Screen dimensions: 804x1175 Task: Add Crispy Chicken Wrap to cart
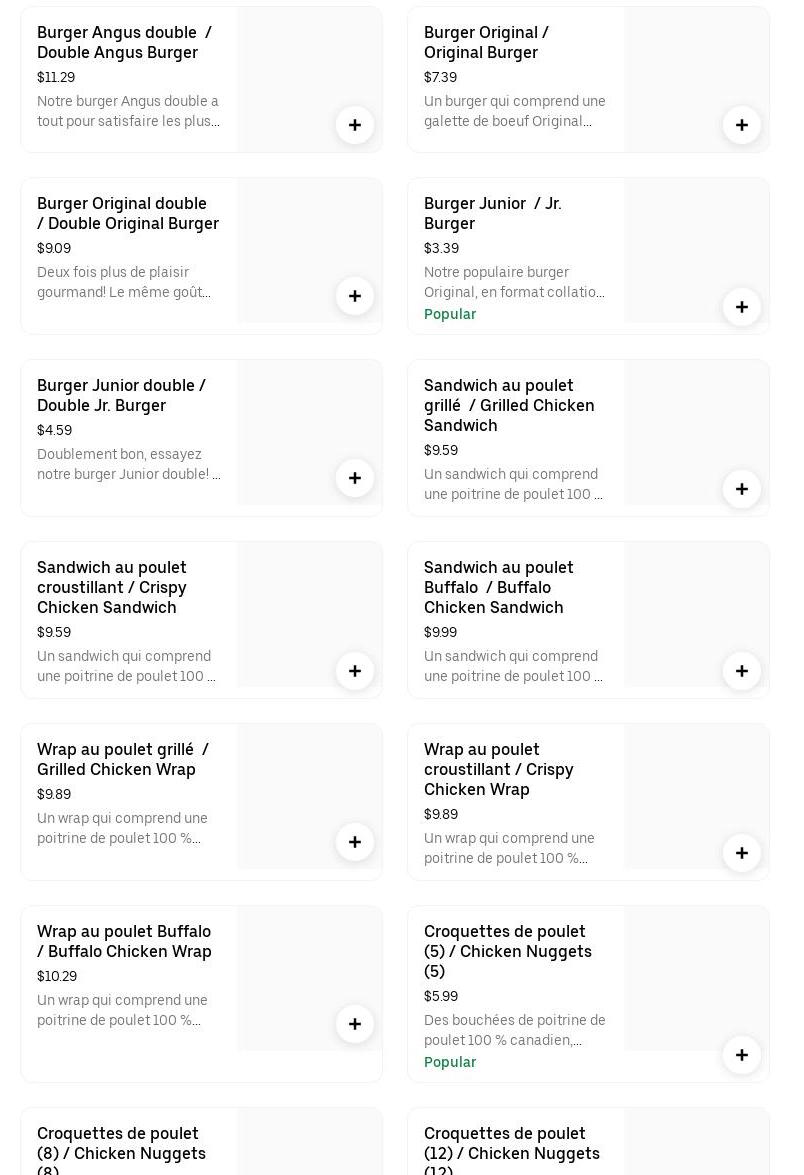coord(742,853)
